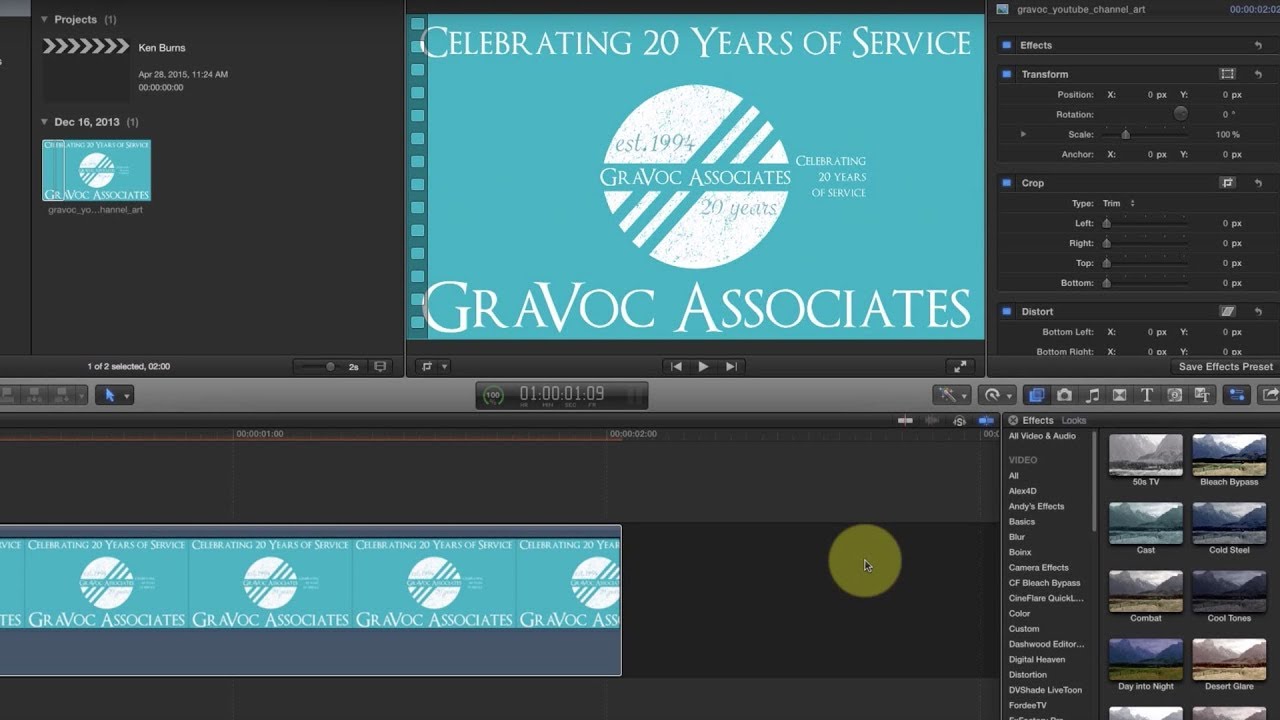This screenshot has height=720, width=1280.
Task: Select the Basics effects category
Action: coord(1022,521)
